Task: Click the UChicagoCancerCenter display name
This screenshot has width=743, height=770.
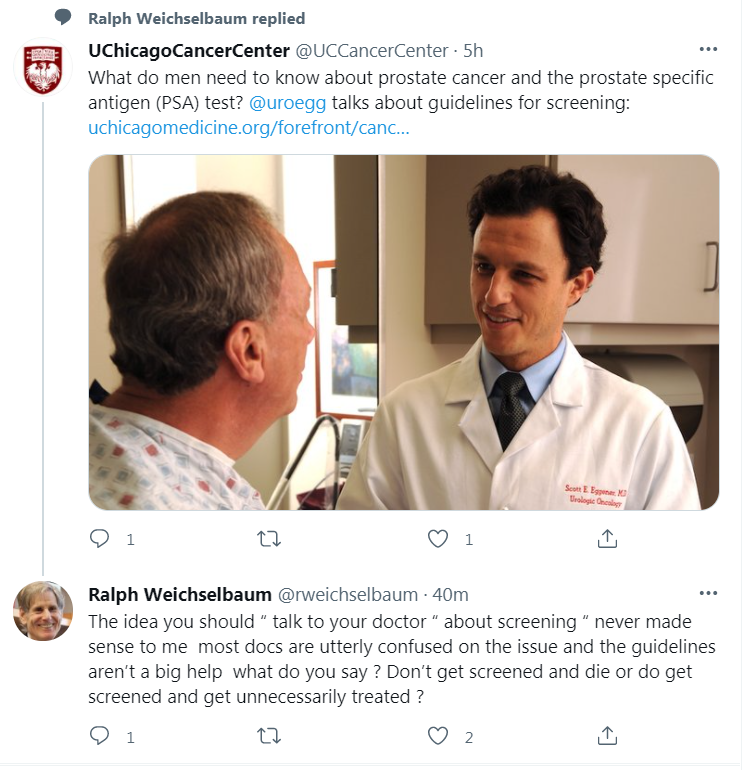Action: [189, 51]
